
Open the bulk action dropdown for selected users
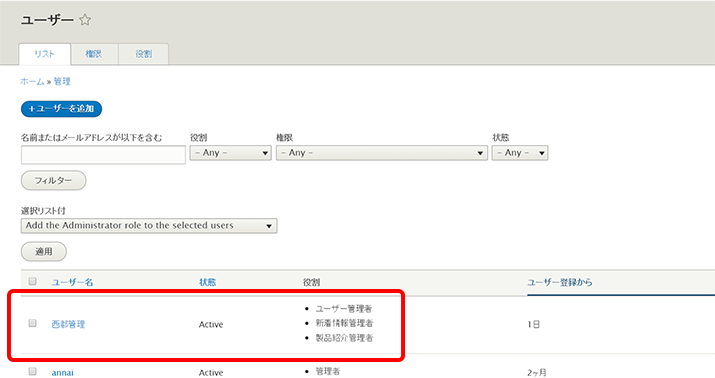point(149,226)
